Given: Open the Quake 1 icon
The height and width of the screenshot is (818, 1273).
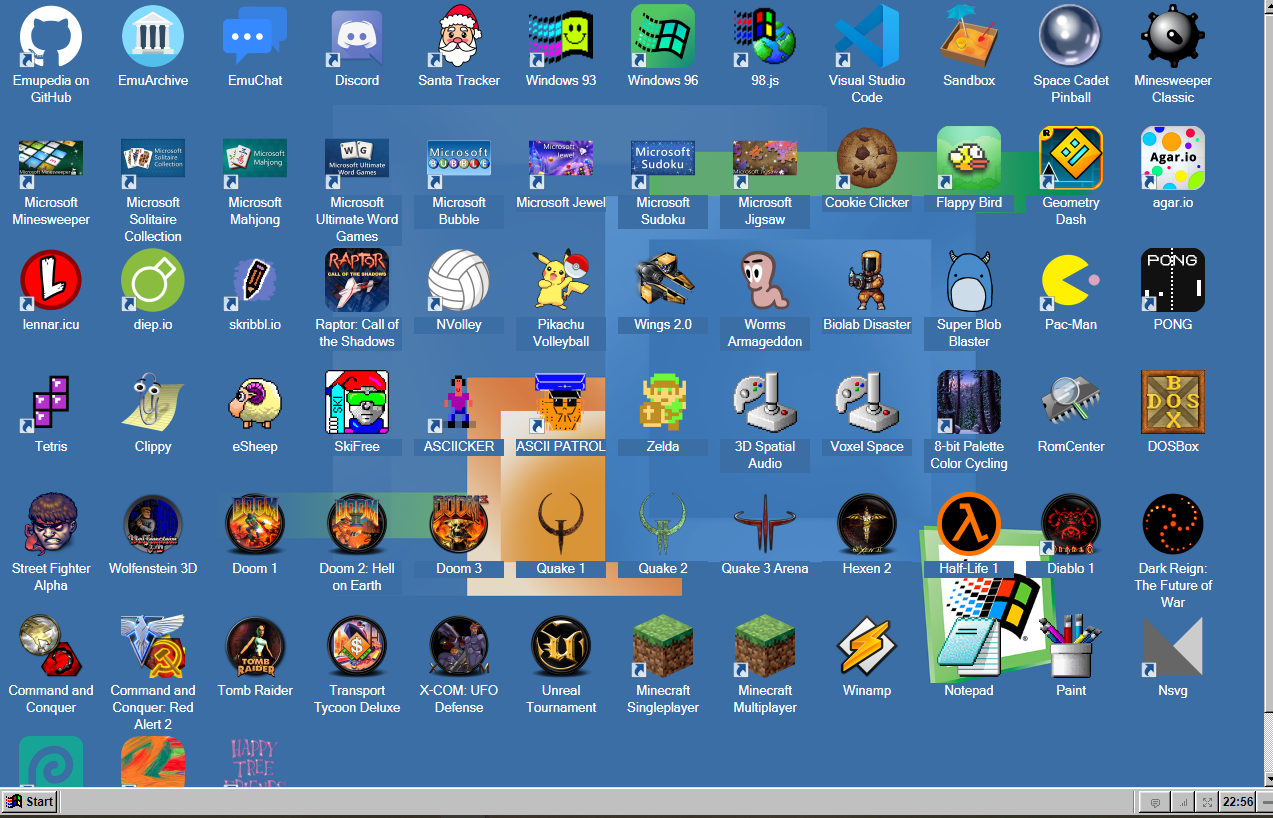Looking at the screenshot, I should click(x=561, y=524).
